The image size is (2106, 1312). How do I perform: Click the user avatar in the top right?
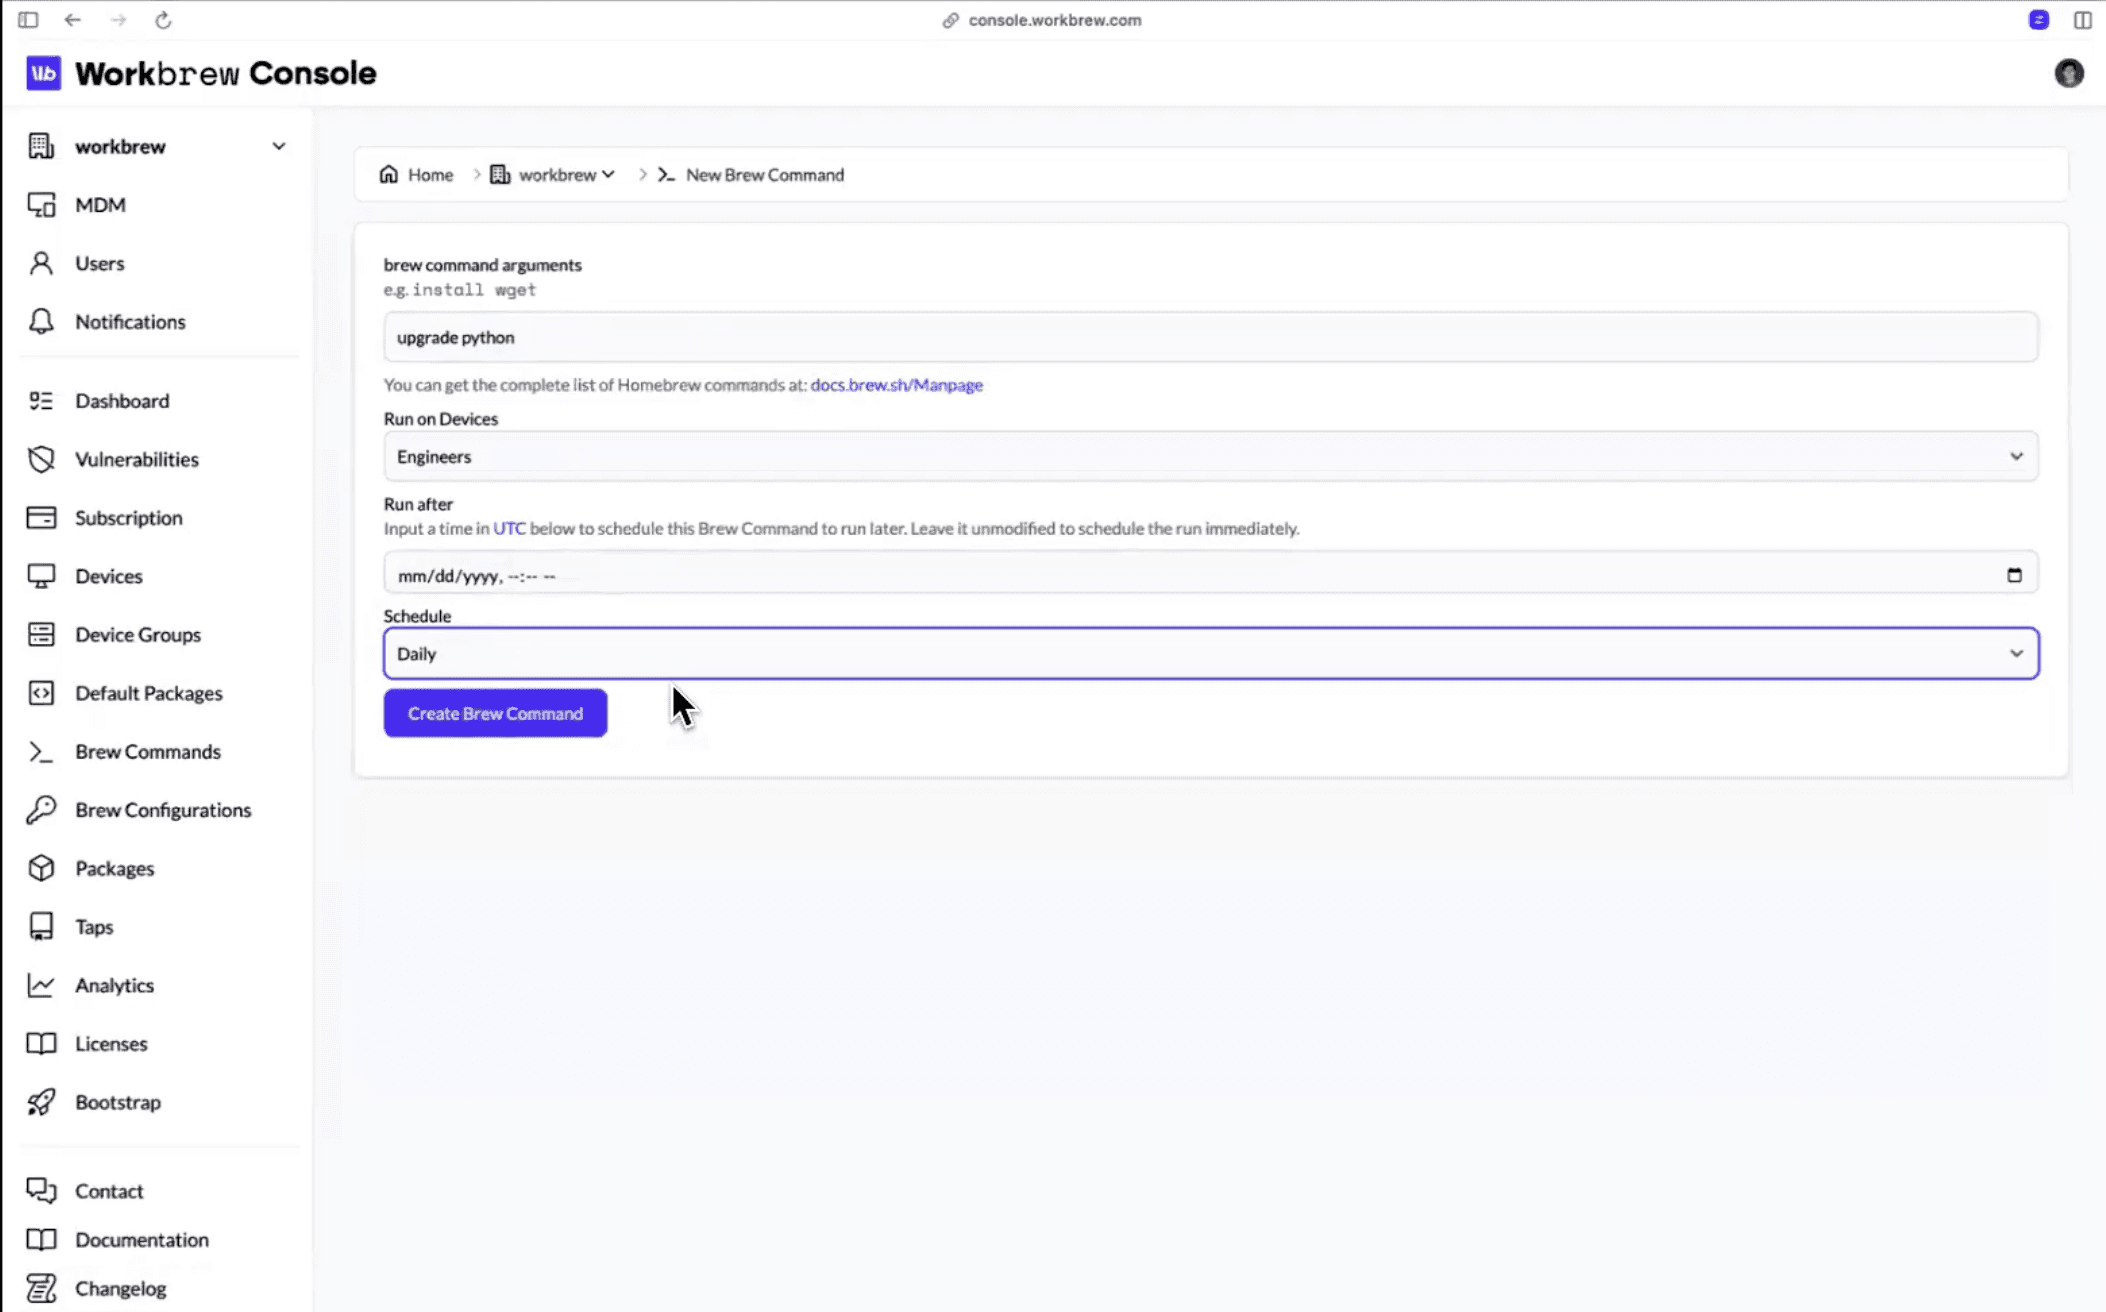2068,73
